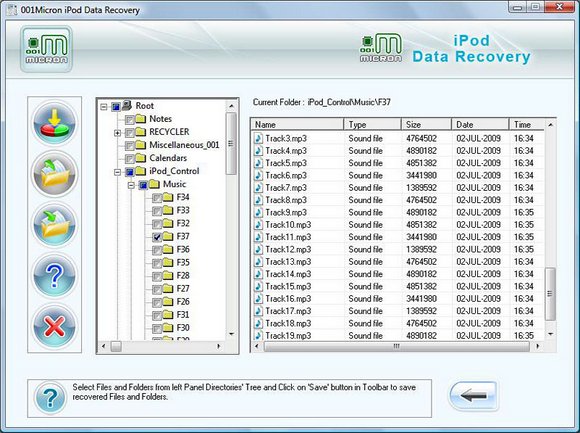Click scroll right arrow of file list

[537, 346]
